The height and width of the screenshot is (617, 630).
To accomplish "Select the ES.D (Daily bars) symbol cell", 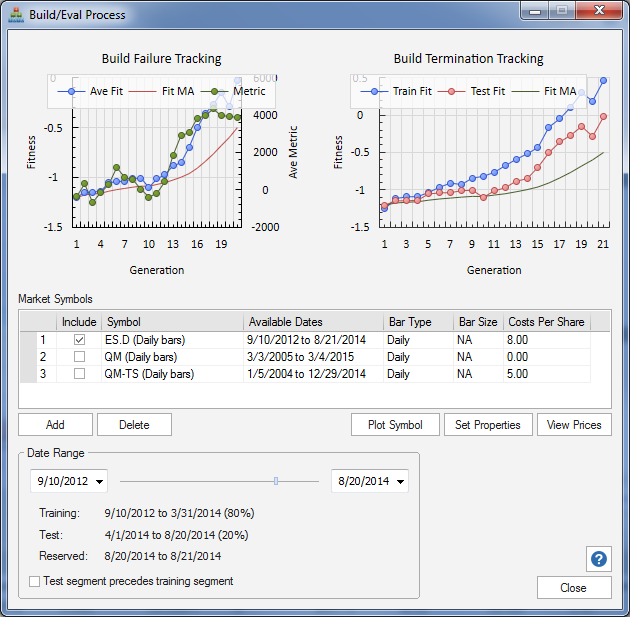I will (x=172, y=340).
